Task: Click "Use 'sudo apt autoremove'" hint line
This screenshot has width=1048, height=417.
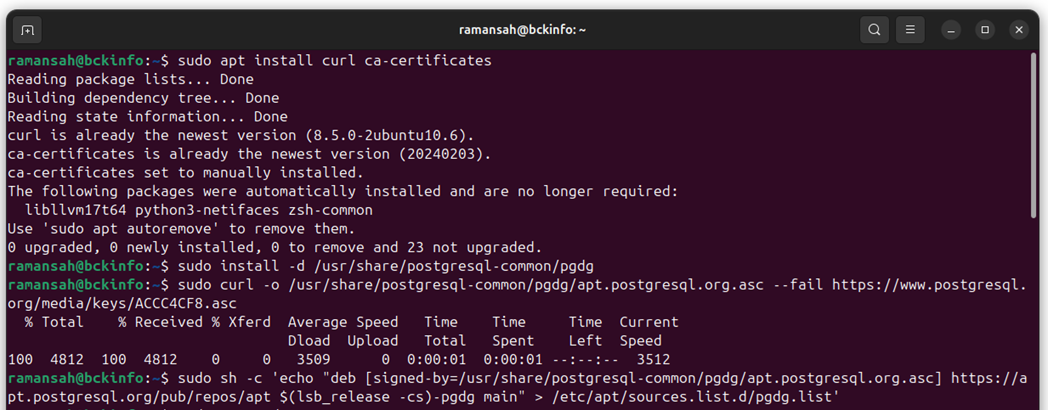Action: (x=181, y=229)
